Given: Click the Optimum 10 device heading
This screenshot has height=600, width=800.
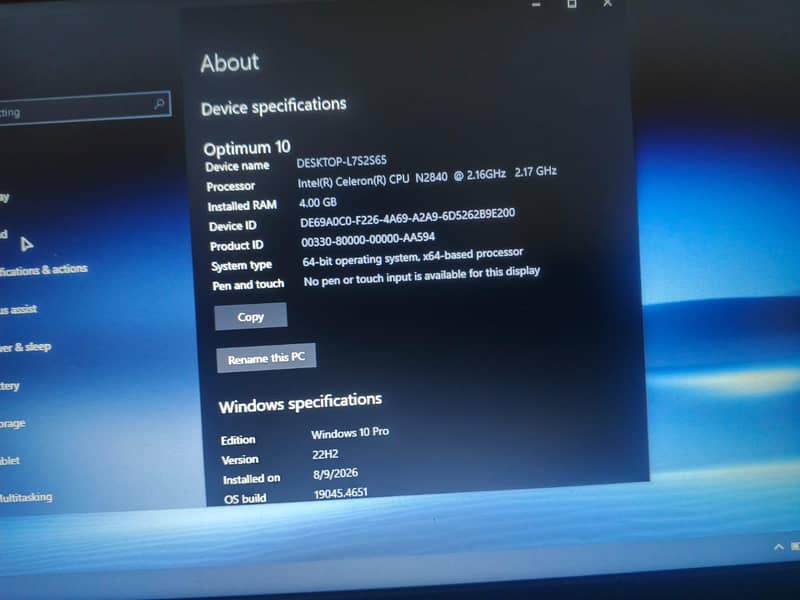Looking at the screenshot, I should click(x=247, y=148).
